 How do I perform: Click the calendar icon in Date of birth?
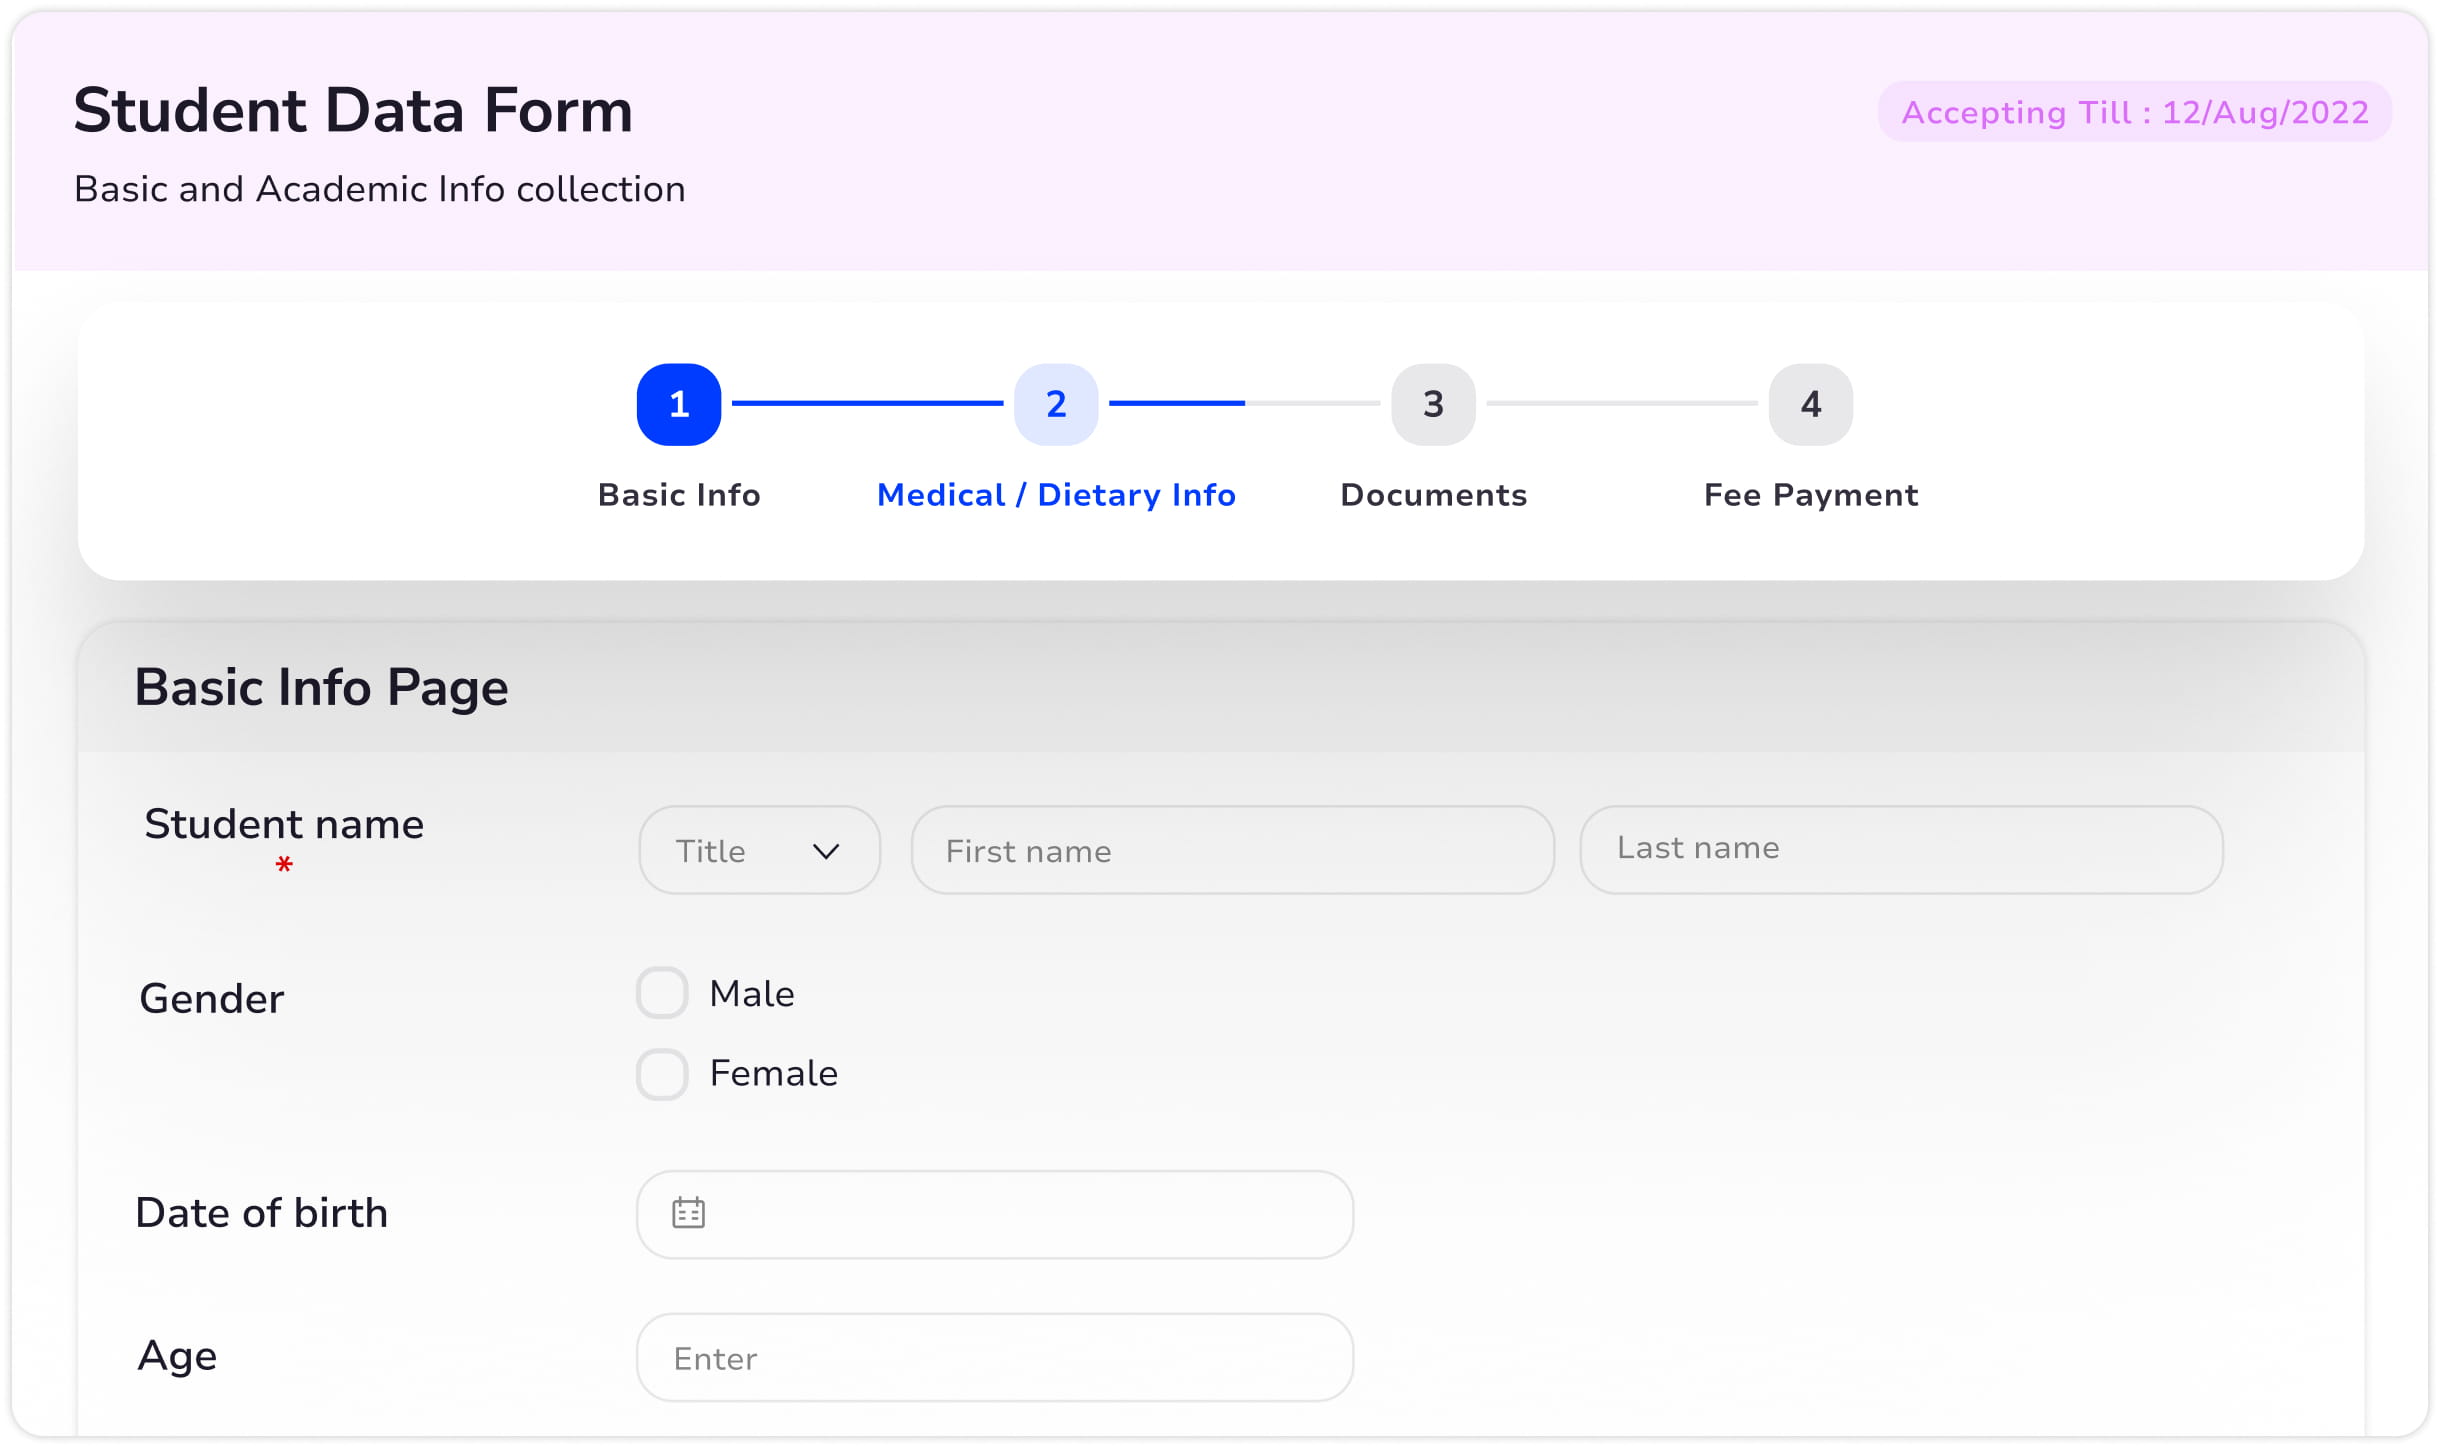tap(688, 1213)
